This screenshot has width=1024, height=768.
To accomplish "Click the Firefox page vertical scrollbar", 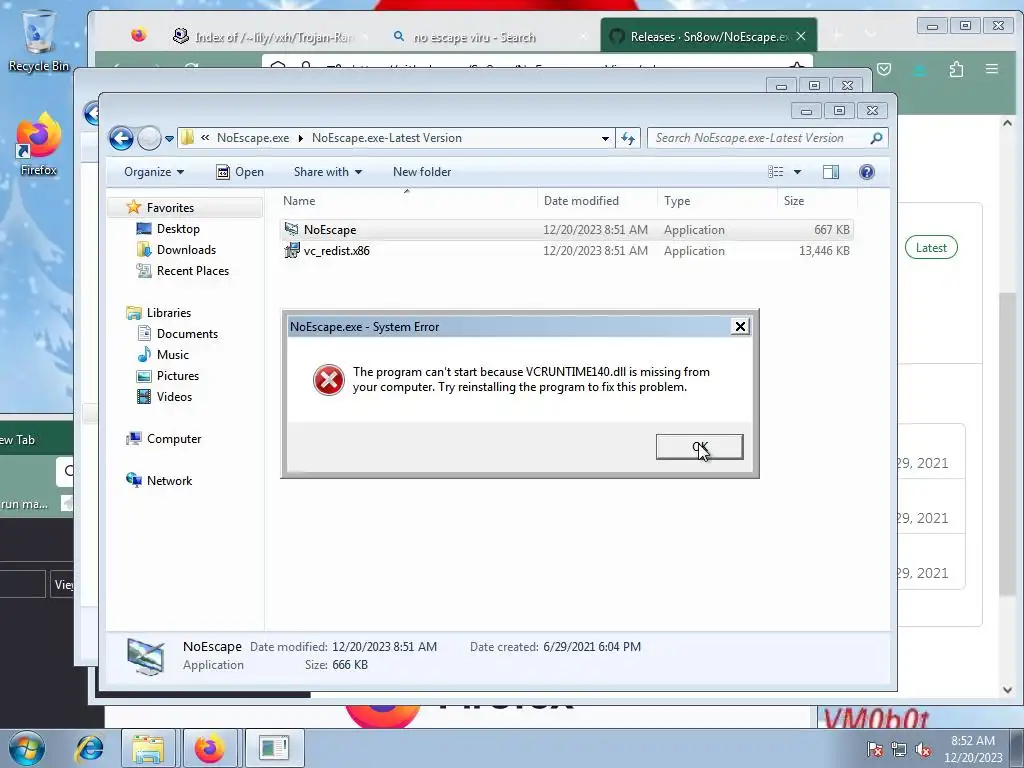I will point(1006,444).
